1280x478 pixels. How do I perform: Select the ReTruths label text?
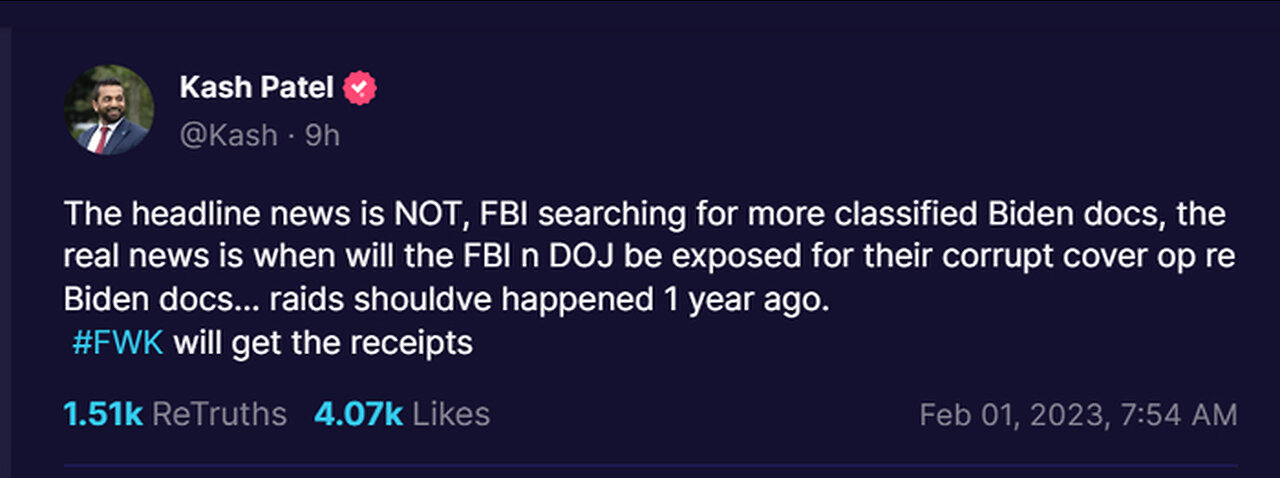point(221,414)
